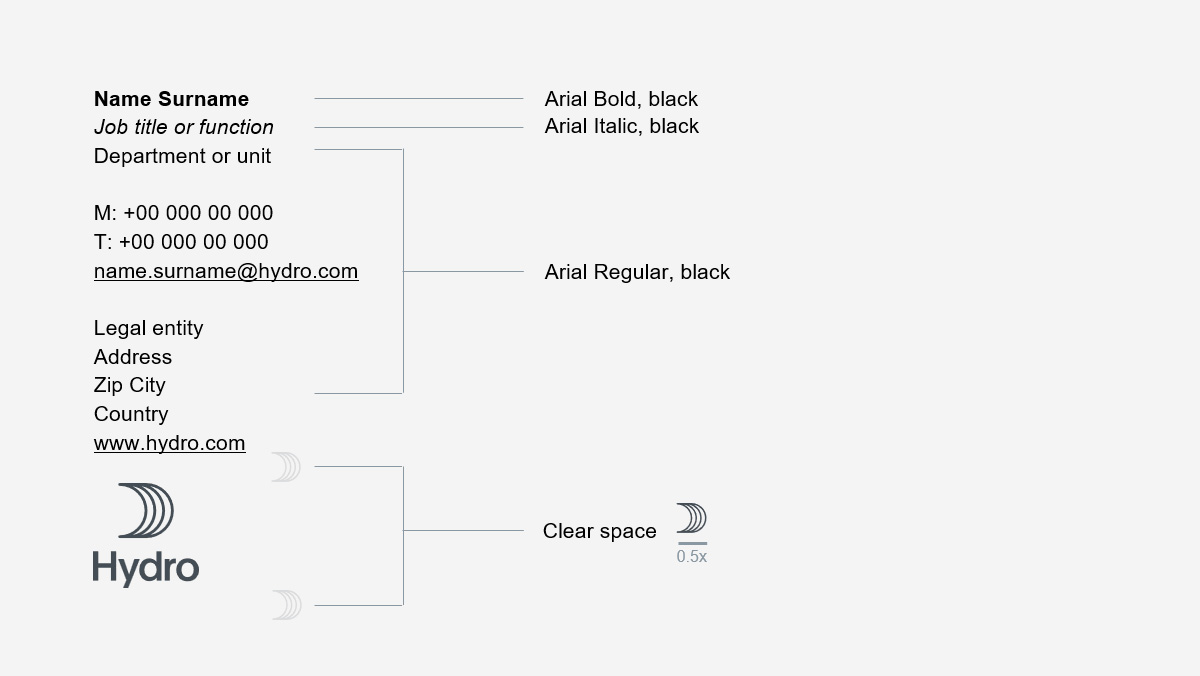Click the Zip City line
The image size is (1200, 676).
130,385
